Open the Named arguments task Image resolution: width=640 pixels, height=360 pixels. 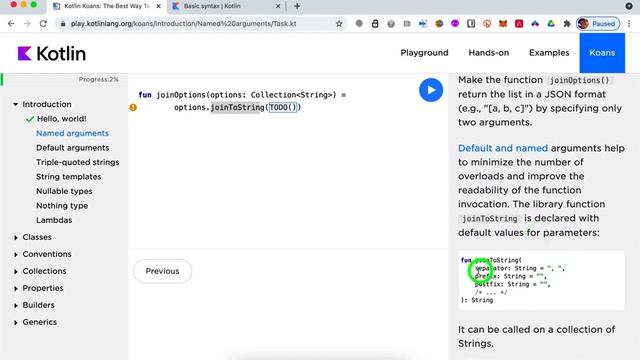tap(72, 133)
